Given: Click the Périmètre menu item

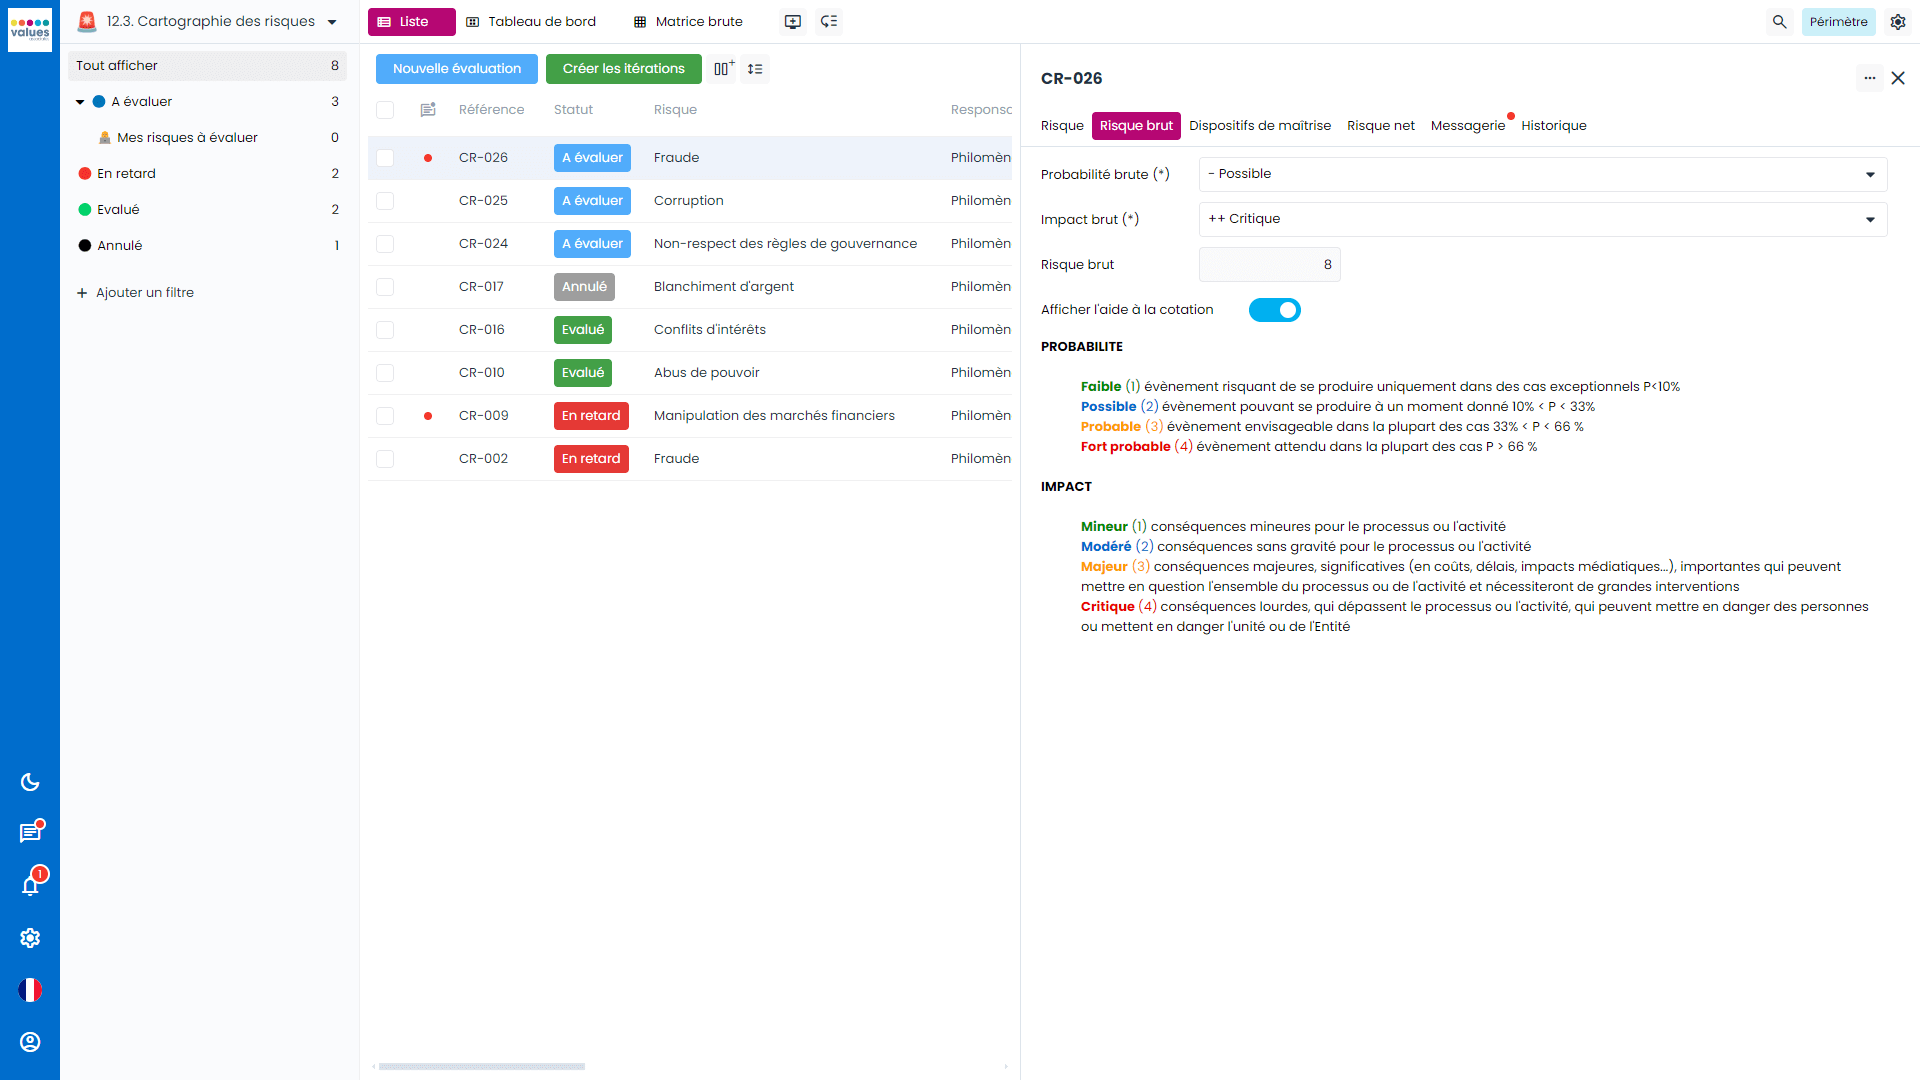Looking at the screenshot, I should pos(1838,21).
